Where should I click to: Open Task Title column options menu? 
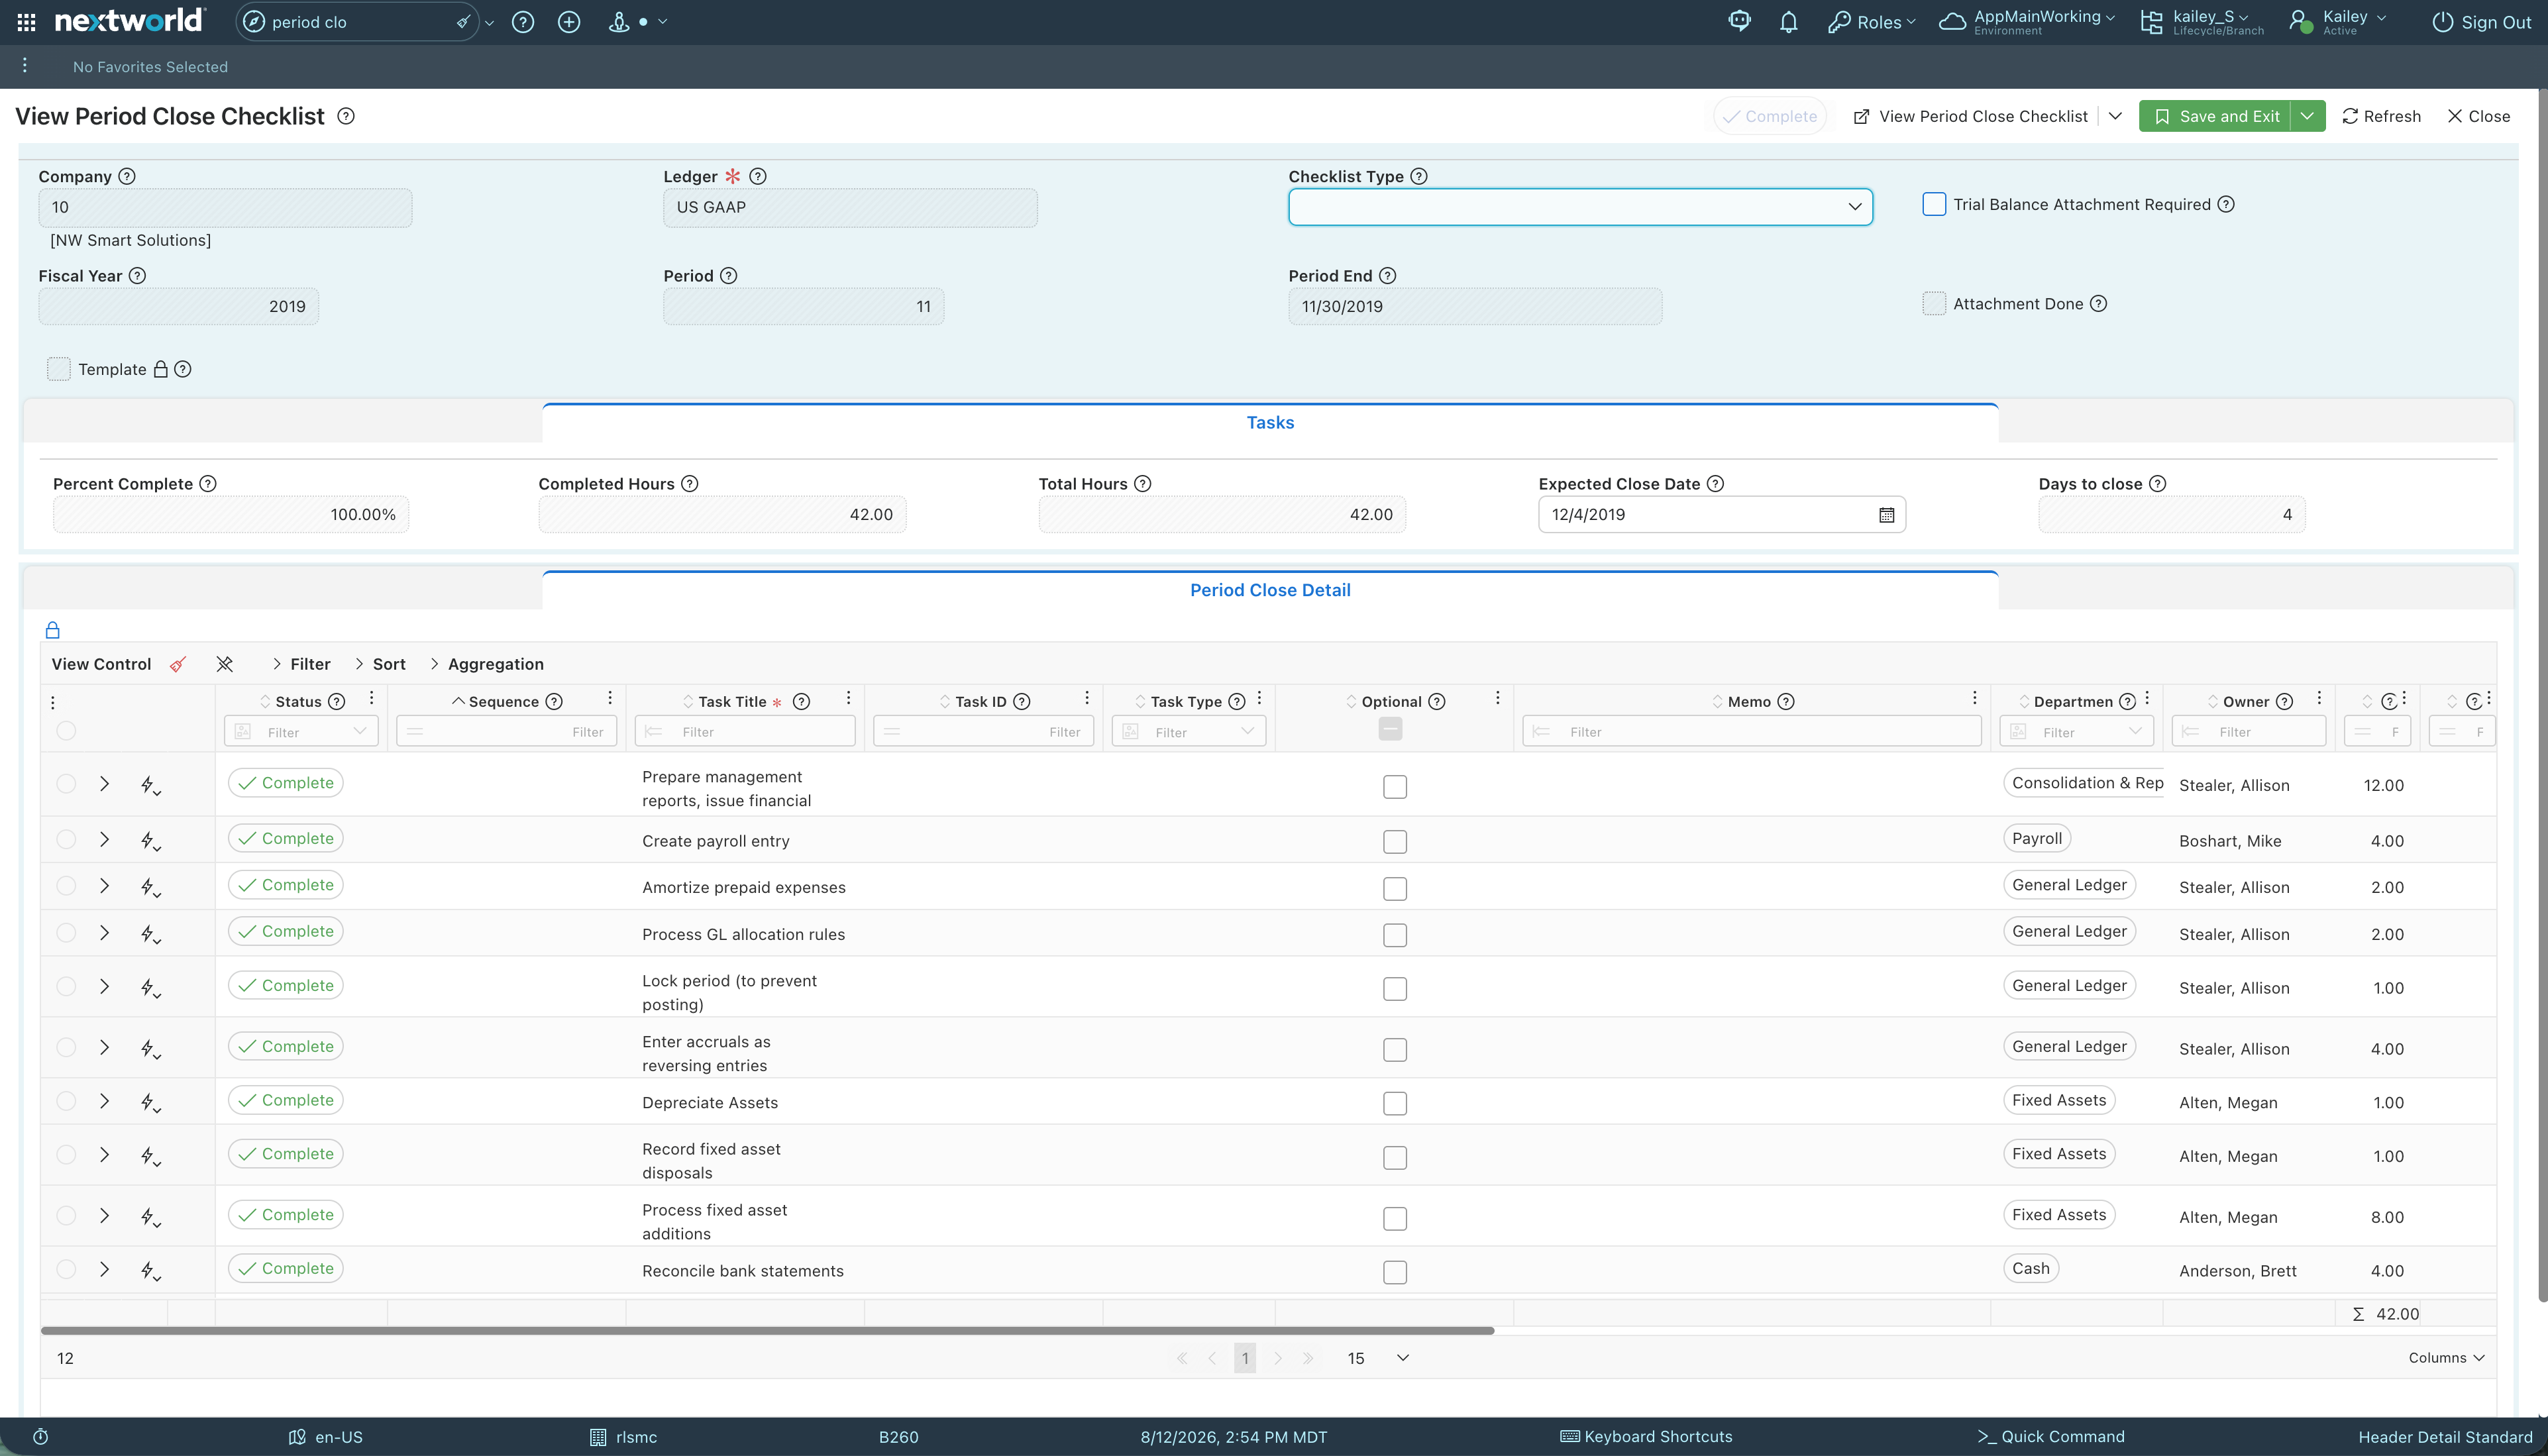click(x=849, y=699)
